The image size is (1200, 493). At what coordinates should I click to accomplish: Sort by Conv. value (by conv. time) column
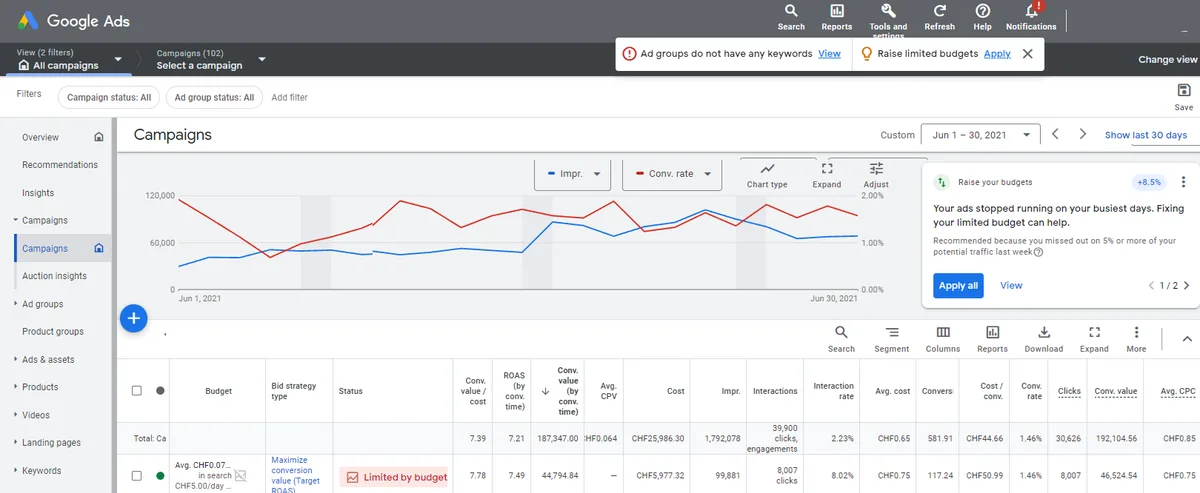(567, 390)
